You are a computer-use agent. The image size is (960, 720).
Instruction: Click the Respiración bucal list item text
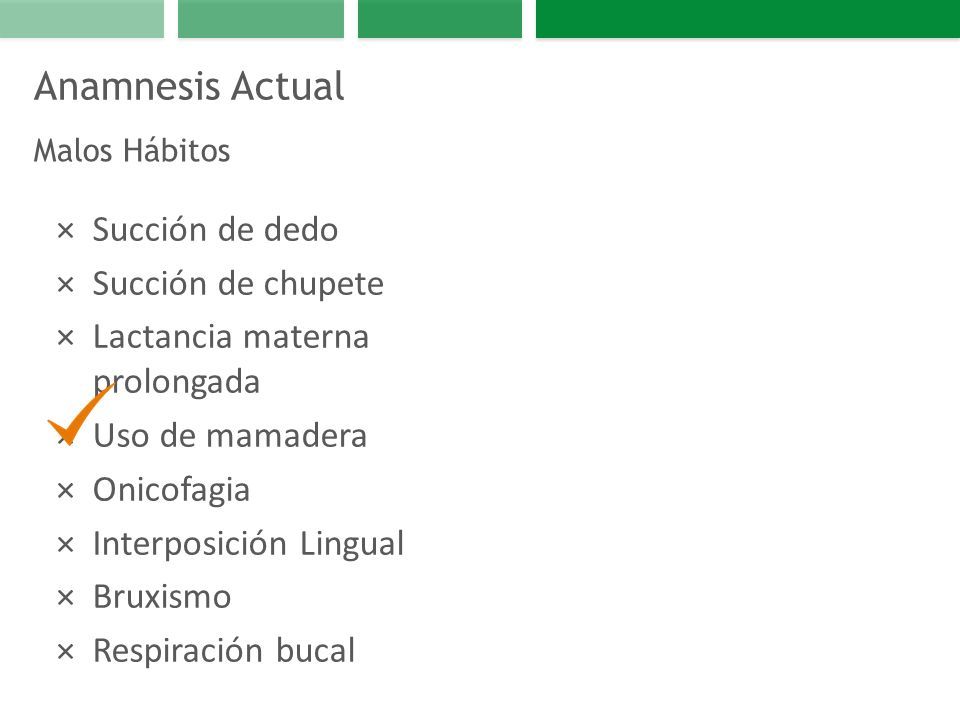click(224, 651)
